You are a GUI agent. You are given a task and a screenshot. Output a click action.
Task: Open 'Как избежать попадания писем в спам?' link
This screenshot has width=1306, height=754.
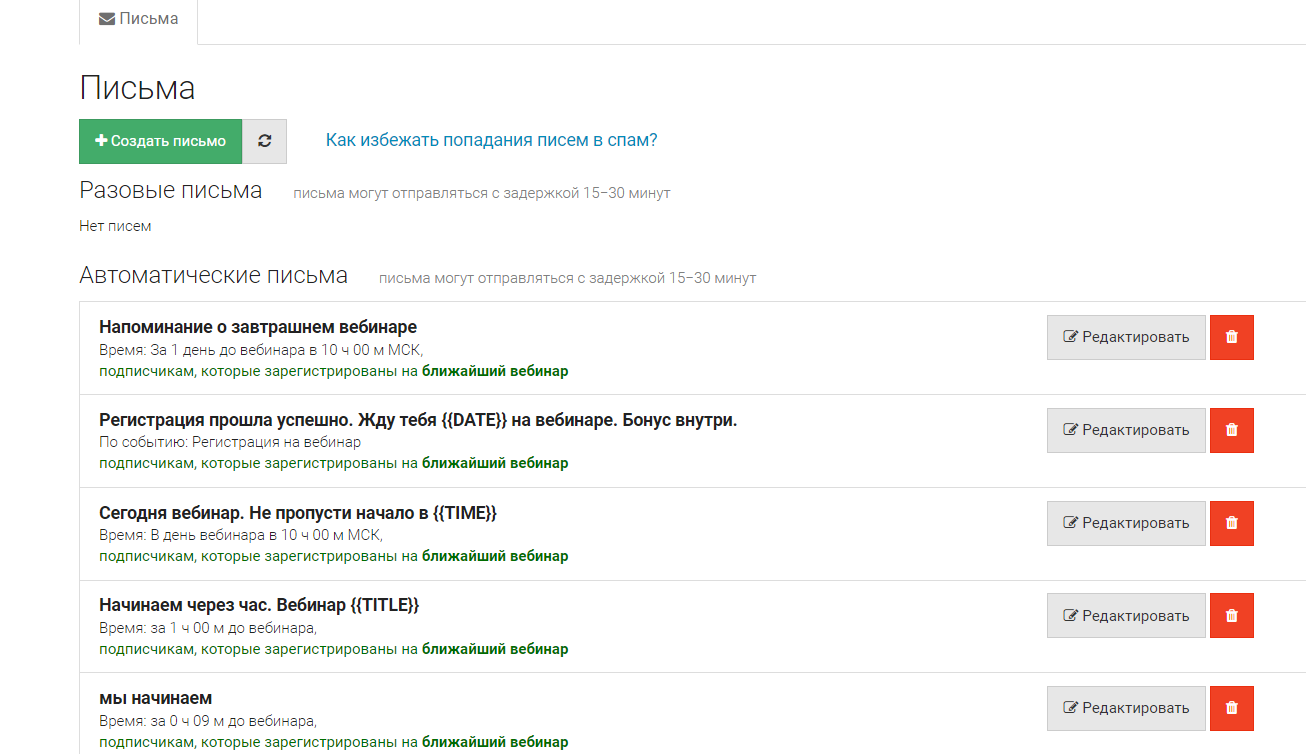(491, 140)
